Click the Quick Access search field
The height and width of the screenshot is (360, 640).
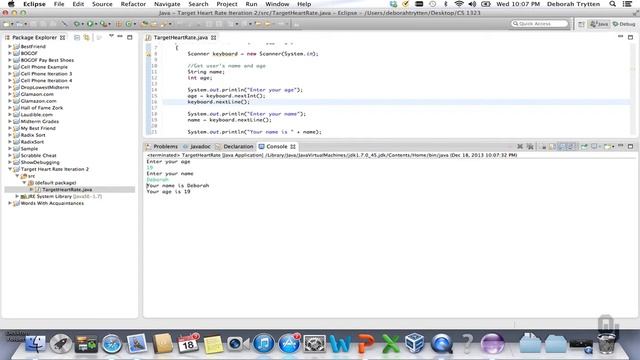click(540, 24)
